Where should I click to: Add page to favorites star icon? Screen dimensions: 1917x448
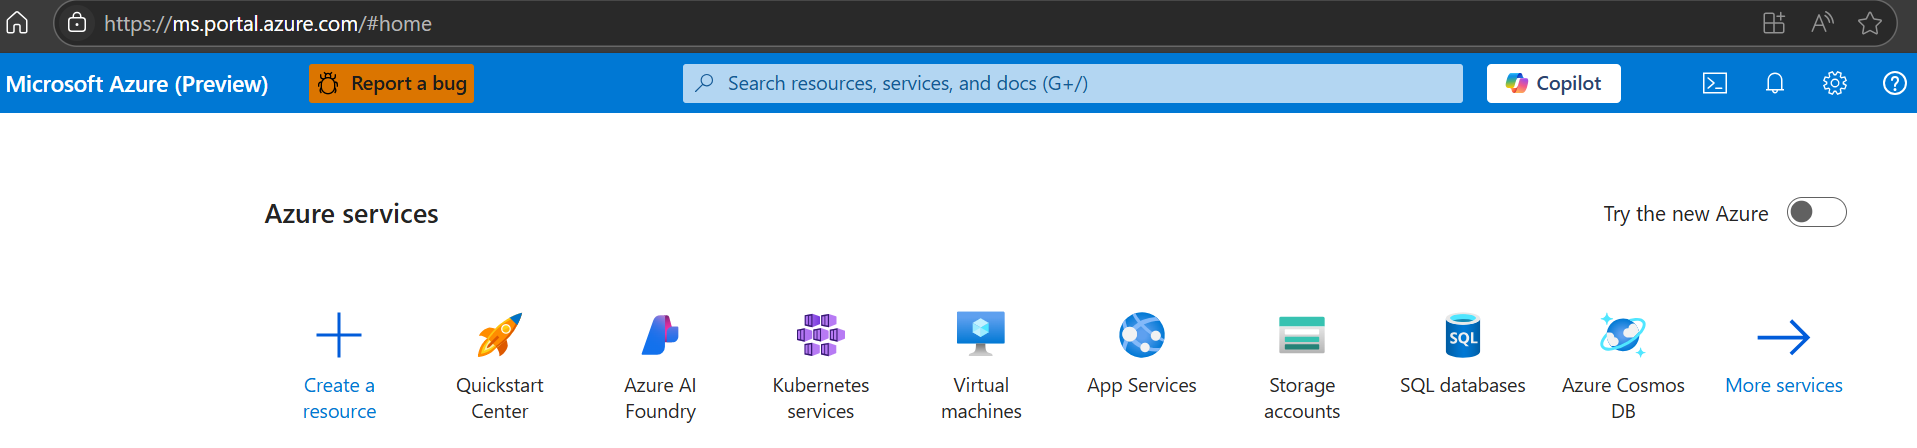1870,23
